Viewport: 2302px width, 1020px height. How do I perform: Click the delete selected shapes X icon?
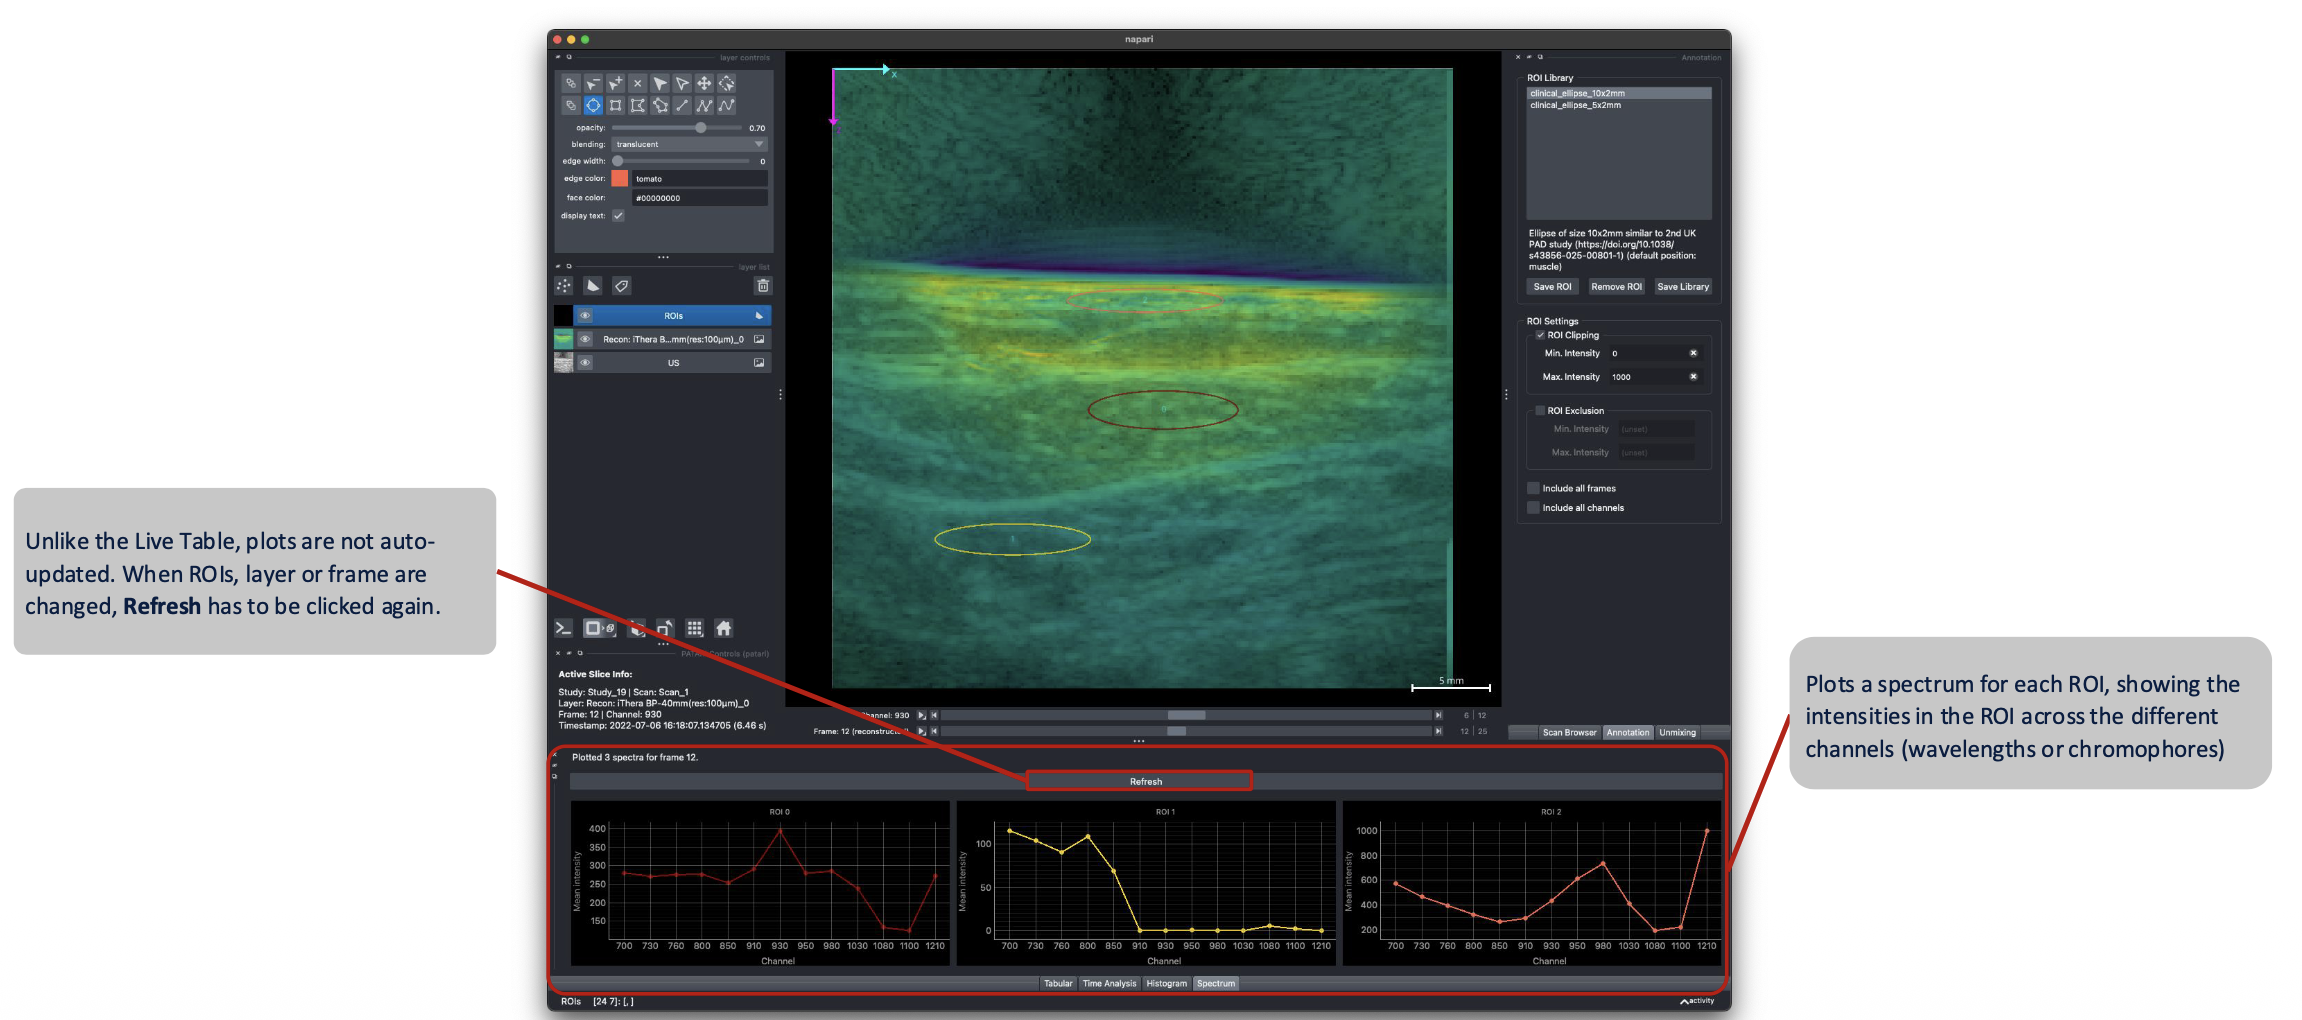click(x=638, y=83)
